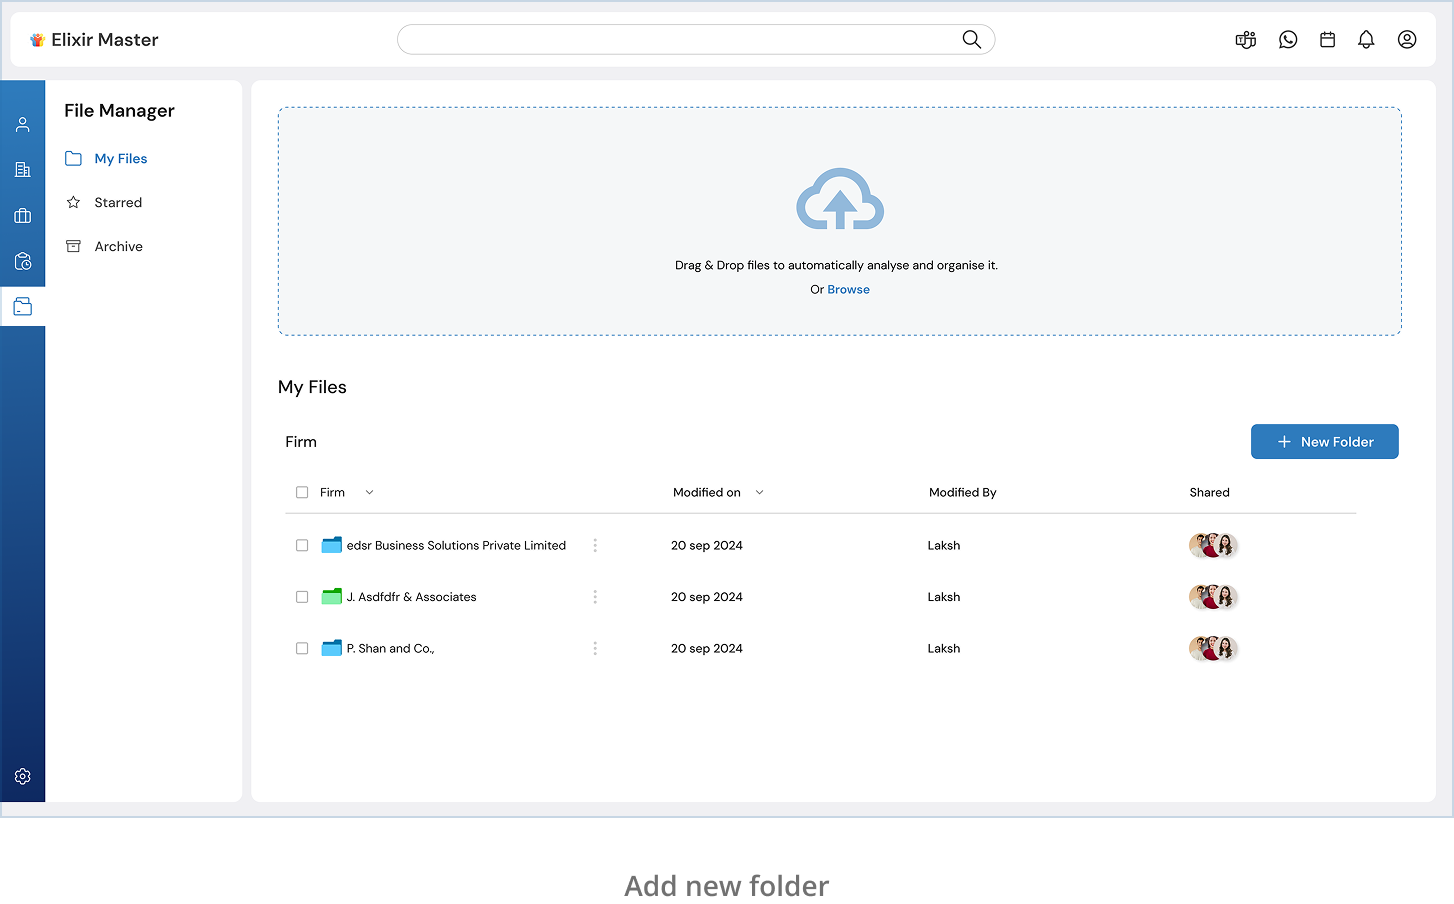Click shared avatars for J. Asdfdfr & Associates
Screen dimensions: 1454x904
tap(1213, 597)
